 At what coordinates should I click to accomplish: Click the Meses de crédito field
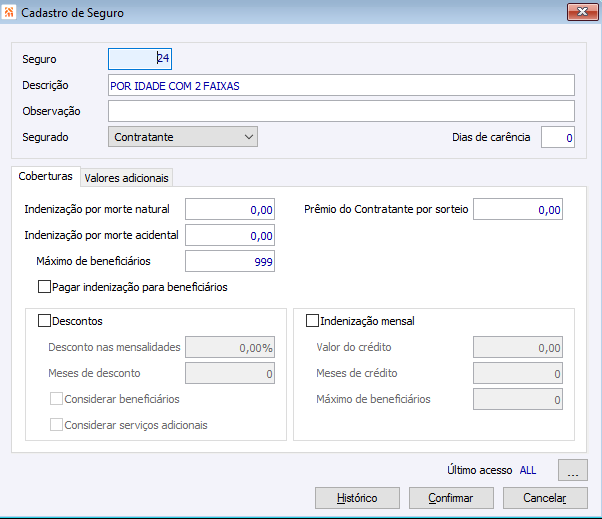click(x=518, y=373)
